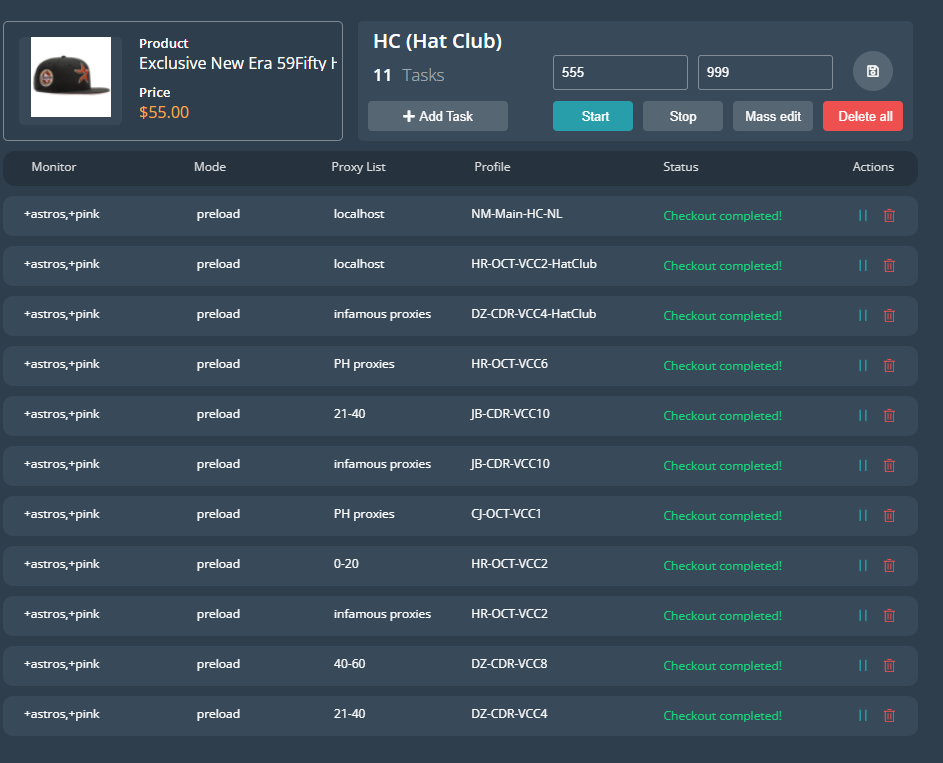Pause the DZ-CDR-VCC4 task on proxy 21-40
The width and height of the screenshot is (943, 763).
862,715
